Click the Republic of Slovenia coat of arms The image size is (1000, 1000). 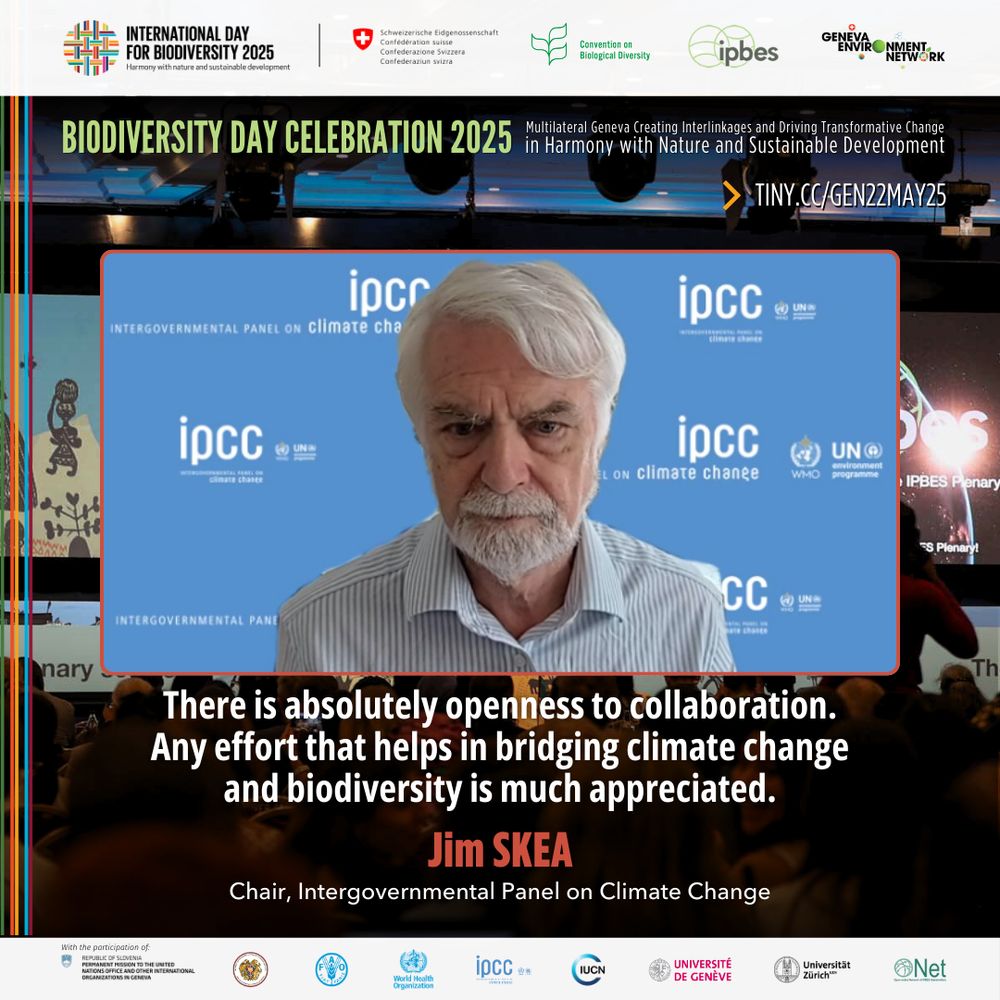tap(66, 961)
